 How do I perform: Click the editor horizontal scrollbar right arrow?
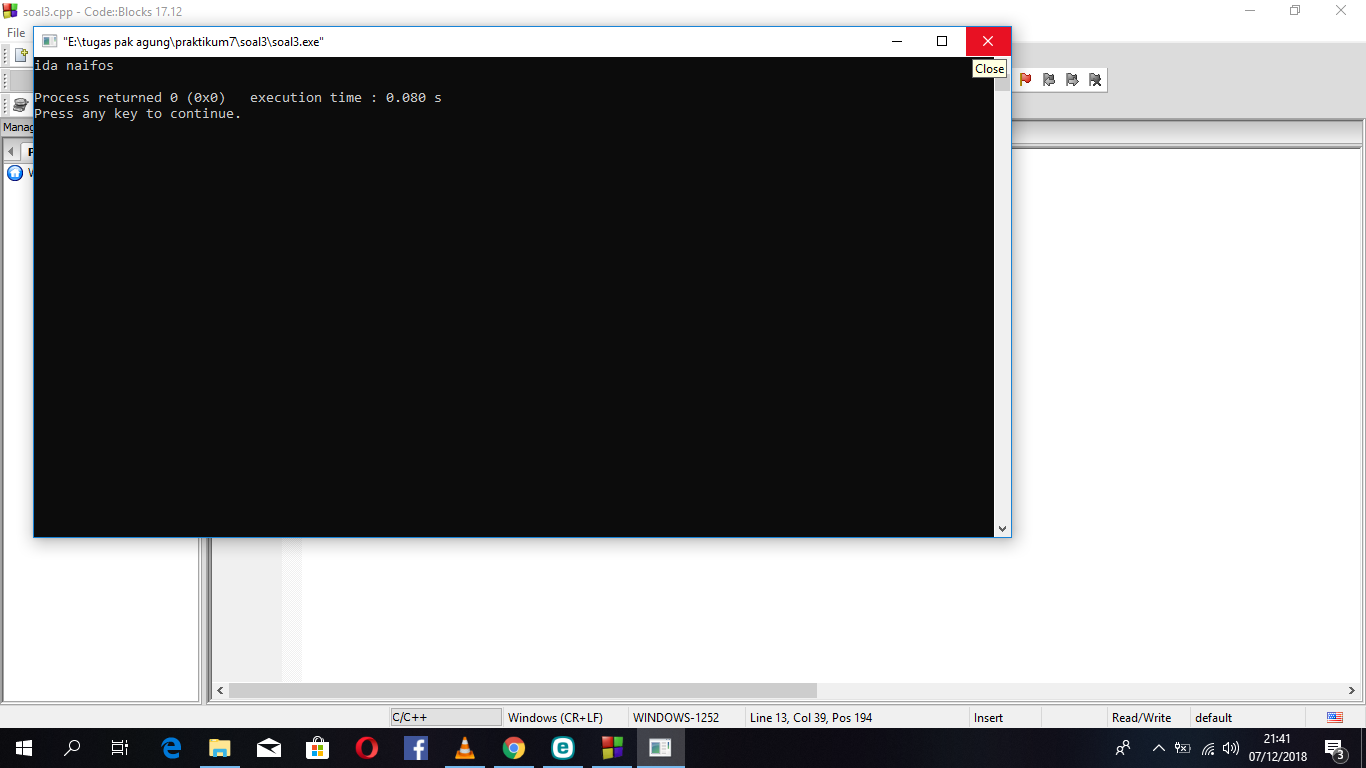pyautogui.click(x=1351, y=690)
